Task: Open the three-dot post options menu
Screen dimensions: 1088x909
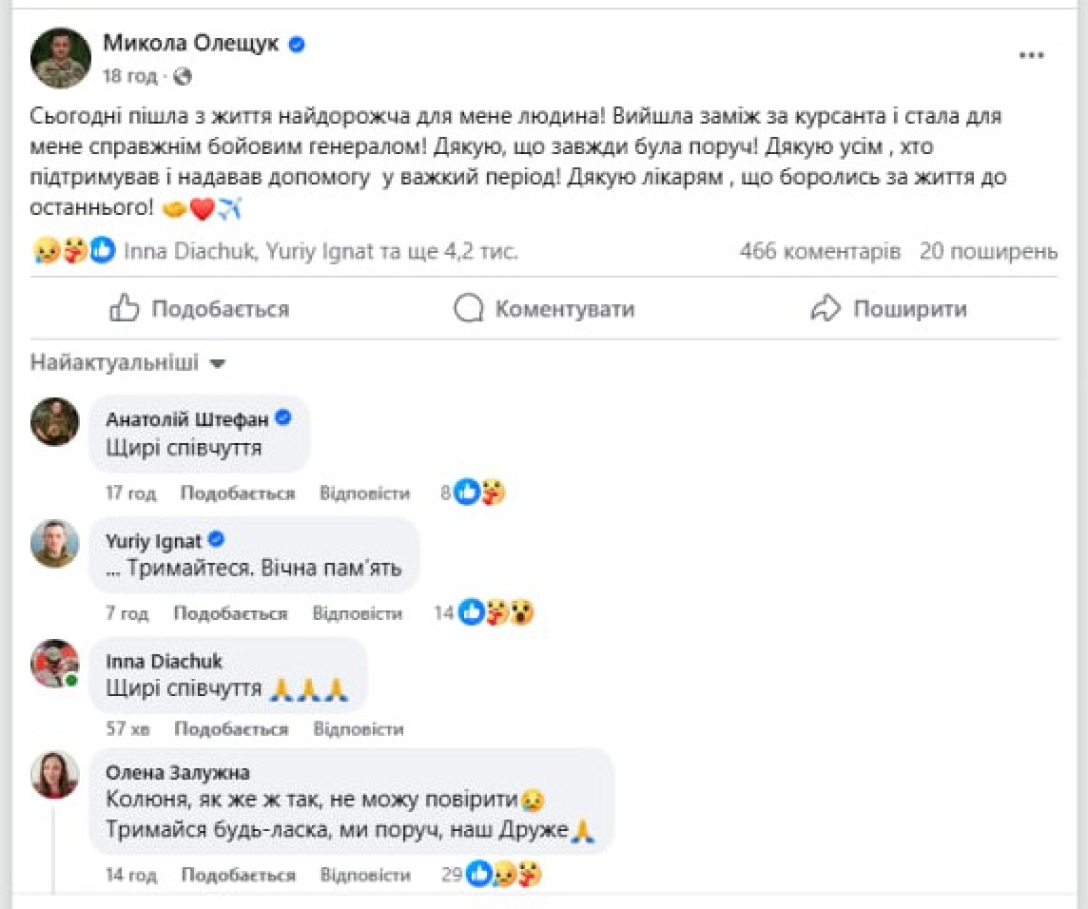Action: (x=1031, y=55)
